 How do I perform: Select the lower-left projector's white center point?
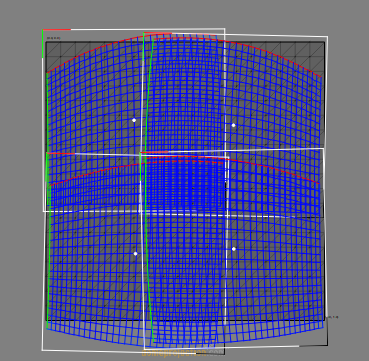tap(135, 254)
